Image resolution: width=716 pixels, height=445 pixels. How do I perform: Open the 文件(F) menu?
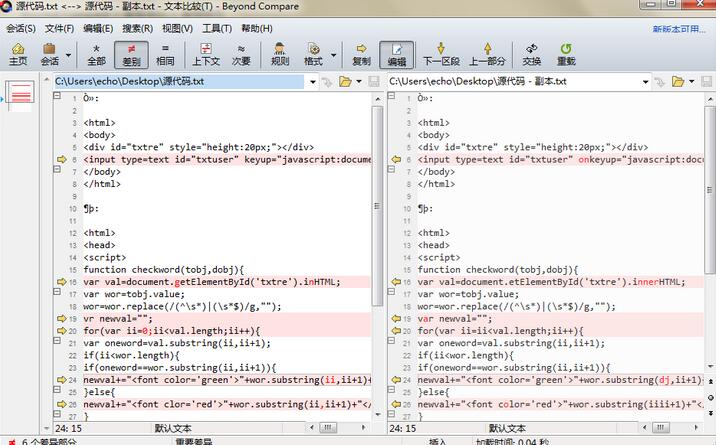pyautogui.click(x=59, y=28)
